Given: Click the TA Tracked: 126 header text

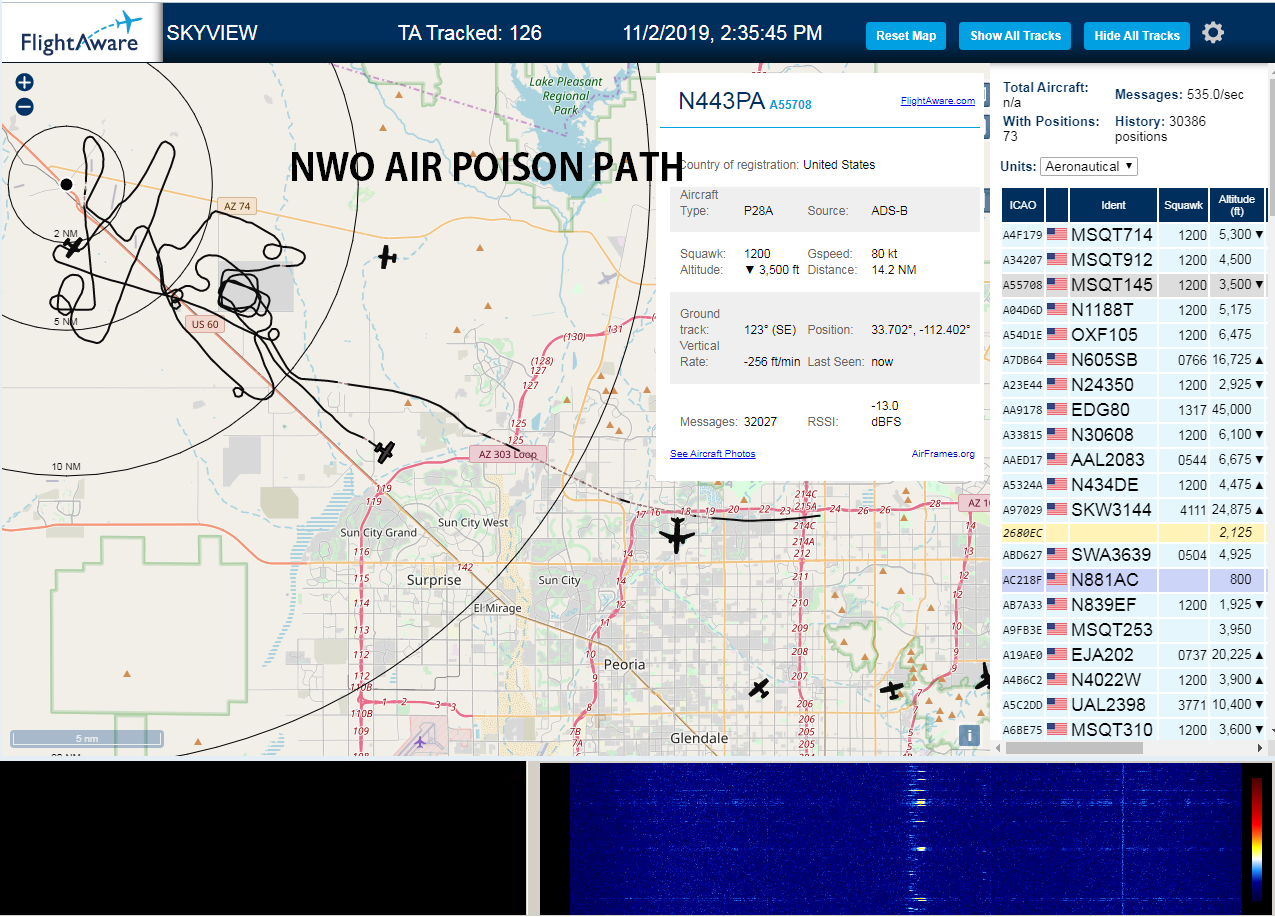Looking at the screenshot, I should click(x=470, y=33).
